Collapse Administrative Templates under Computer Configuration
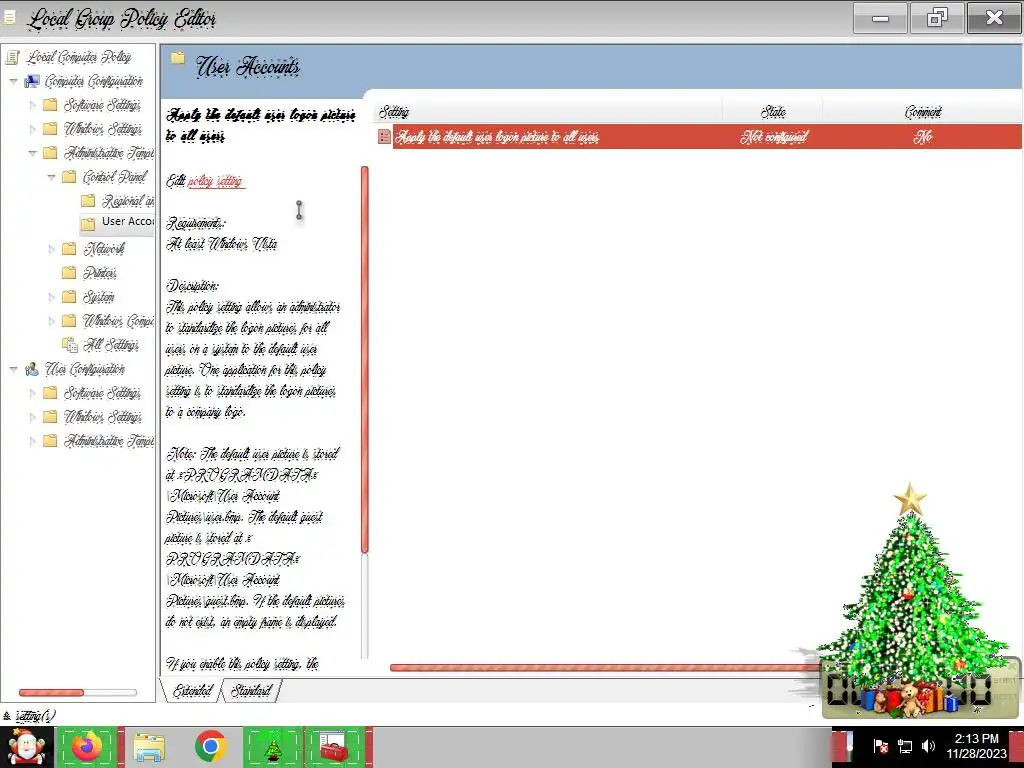Viewport: 1024px width, 768px height. tap(33, 153)
